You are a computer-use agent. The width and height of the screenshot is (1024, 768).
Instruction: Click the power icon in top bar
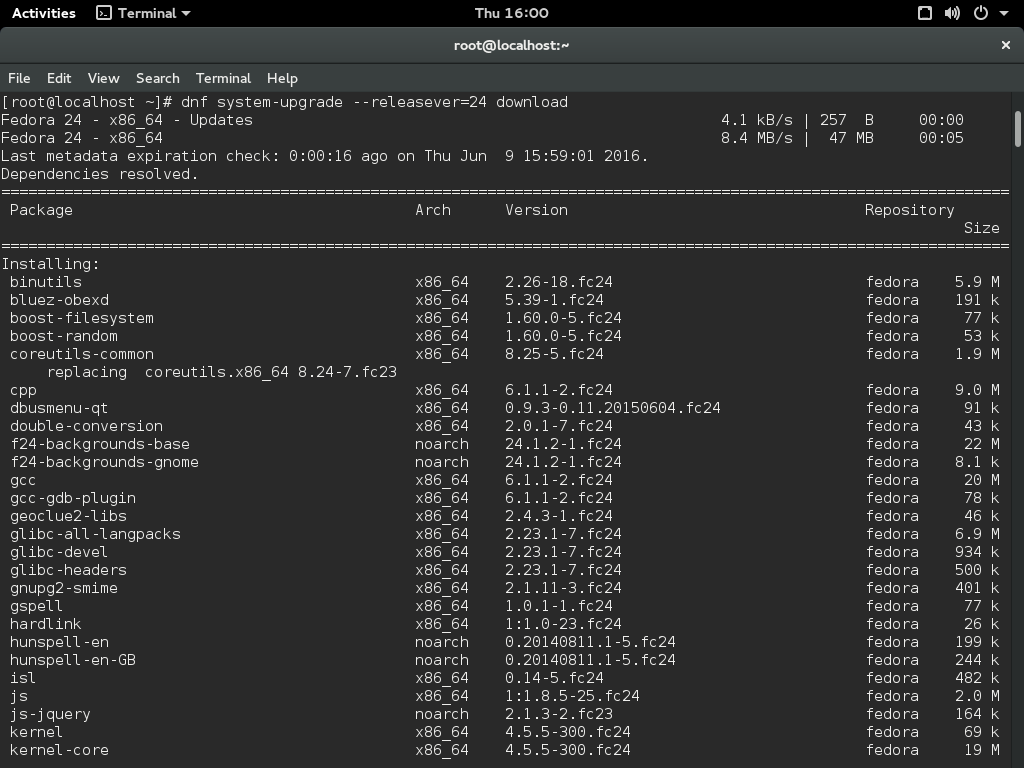click(x=980, y=13)
